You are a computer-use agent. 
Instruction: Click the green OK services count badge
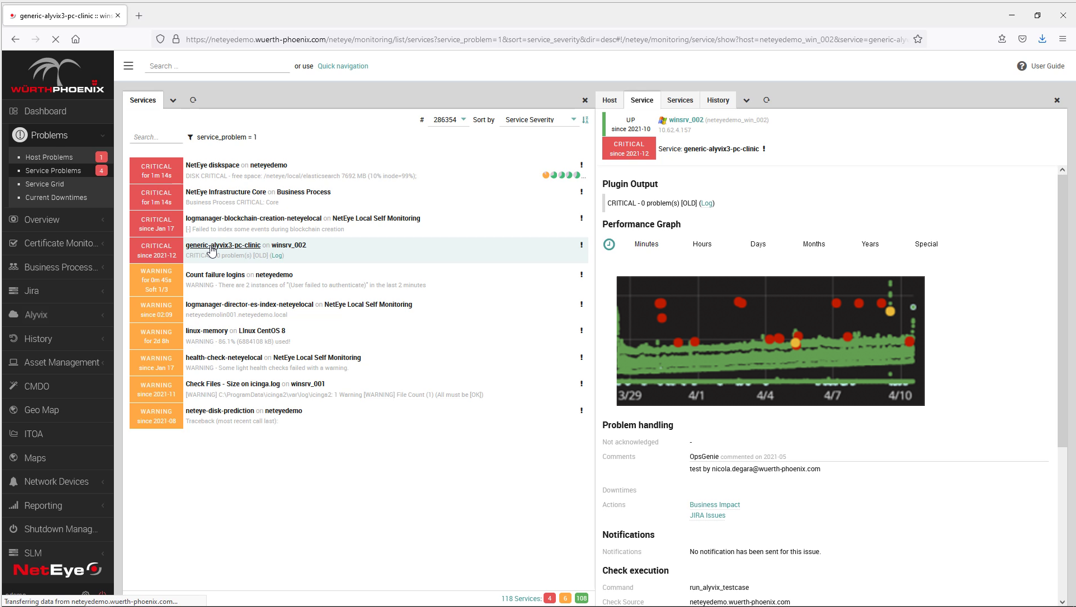pyautogui.click(x=581, y=598)
